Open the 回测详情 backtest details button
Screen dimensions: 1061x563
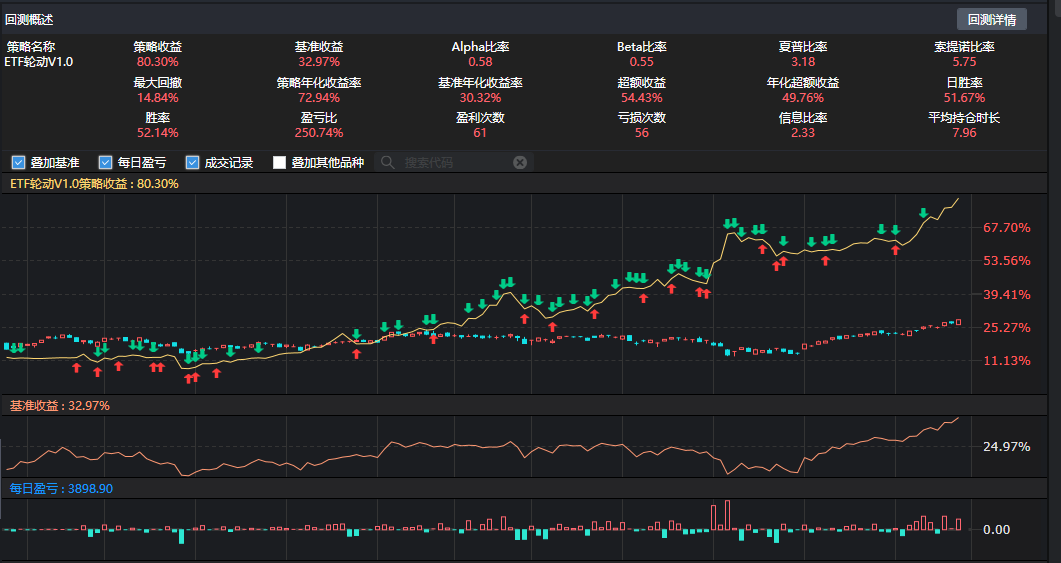pyautogui.click(x=991, y=20)
